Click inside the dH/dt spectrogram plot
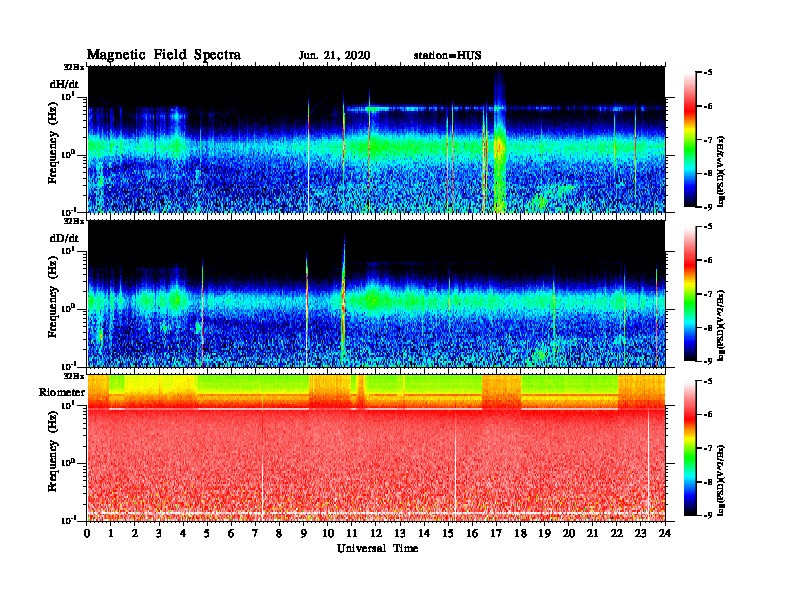 pyautogui.click(x=376, y=139)
